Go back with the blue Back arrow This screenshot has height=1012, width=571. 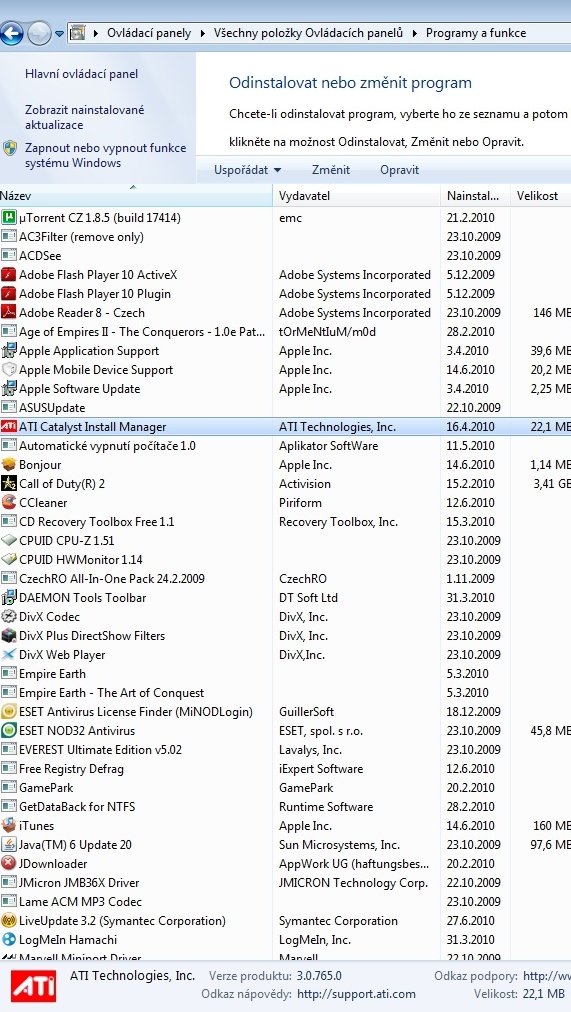pyautogui.click(x=11, y=33)
